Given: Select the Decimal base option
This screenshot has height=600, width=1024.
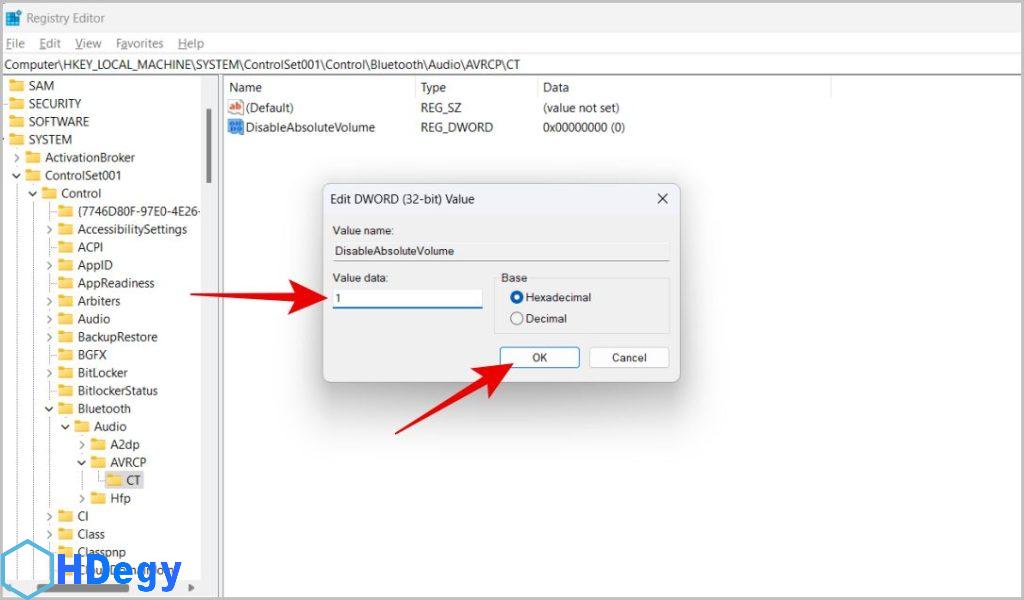Looking at the screenshot, I should 517,318.
